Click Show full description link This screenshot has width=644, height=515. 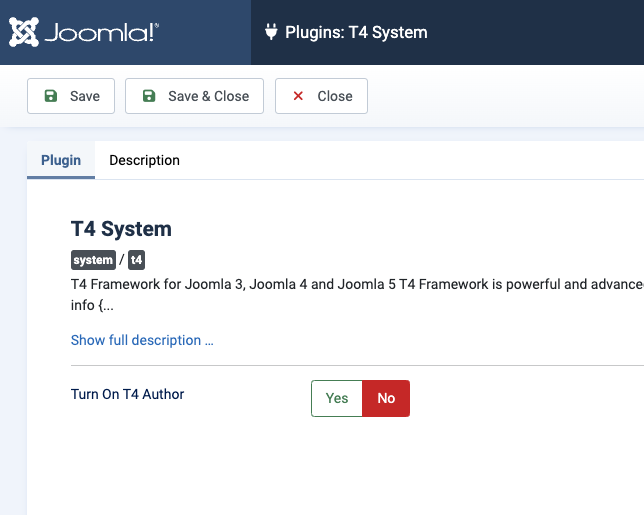[x=142, y=340]
